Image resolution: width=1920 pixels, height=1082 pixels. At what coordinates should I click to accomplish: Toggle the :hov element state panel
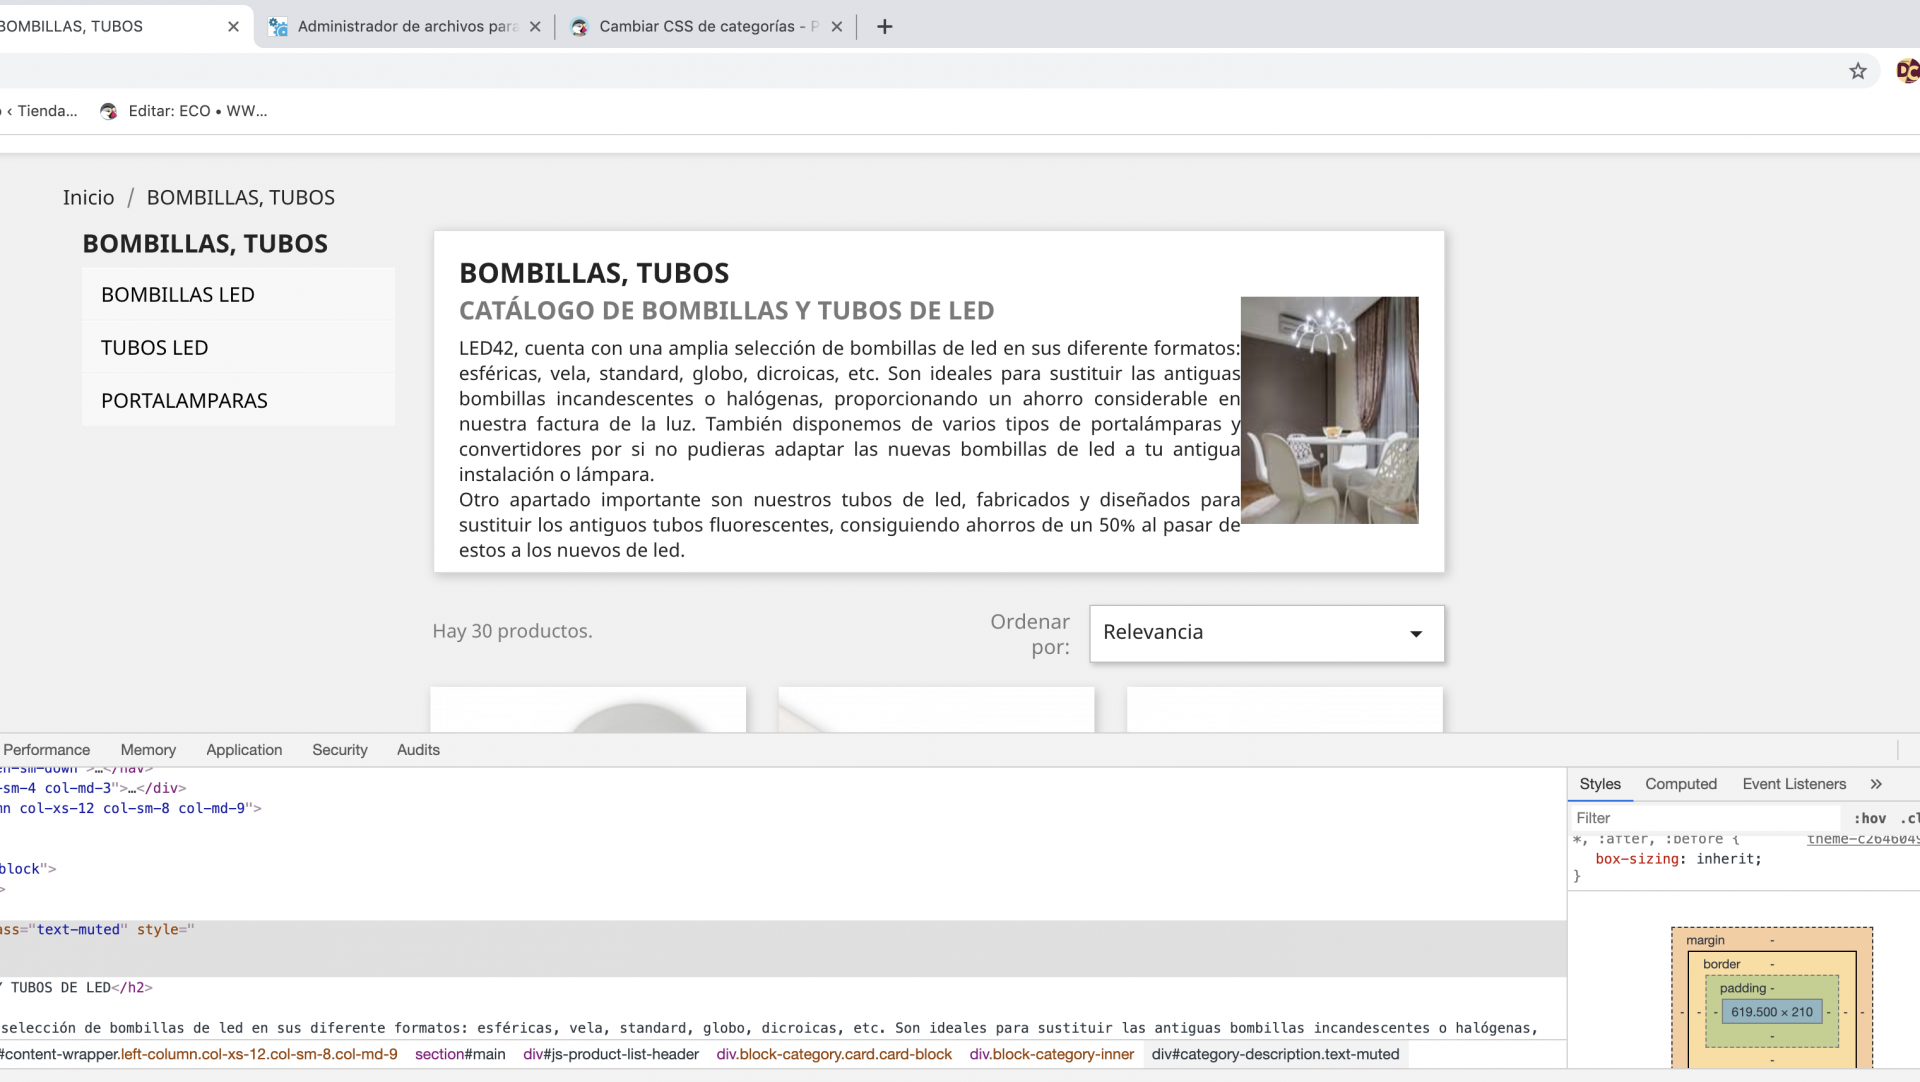(x=1869, y=818)
